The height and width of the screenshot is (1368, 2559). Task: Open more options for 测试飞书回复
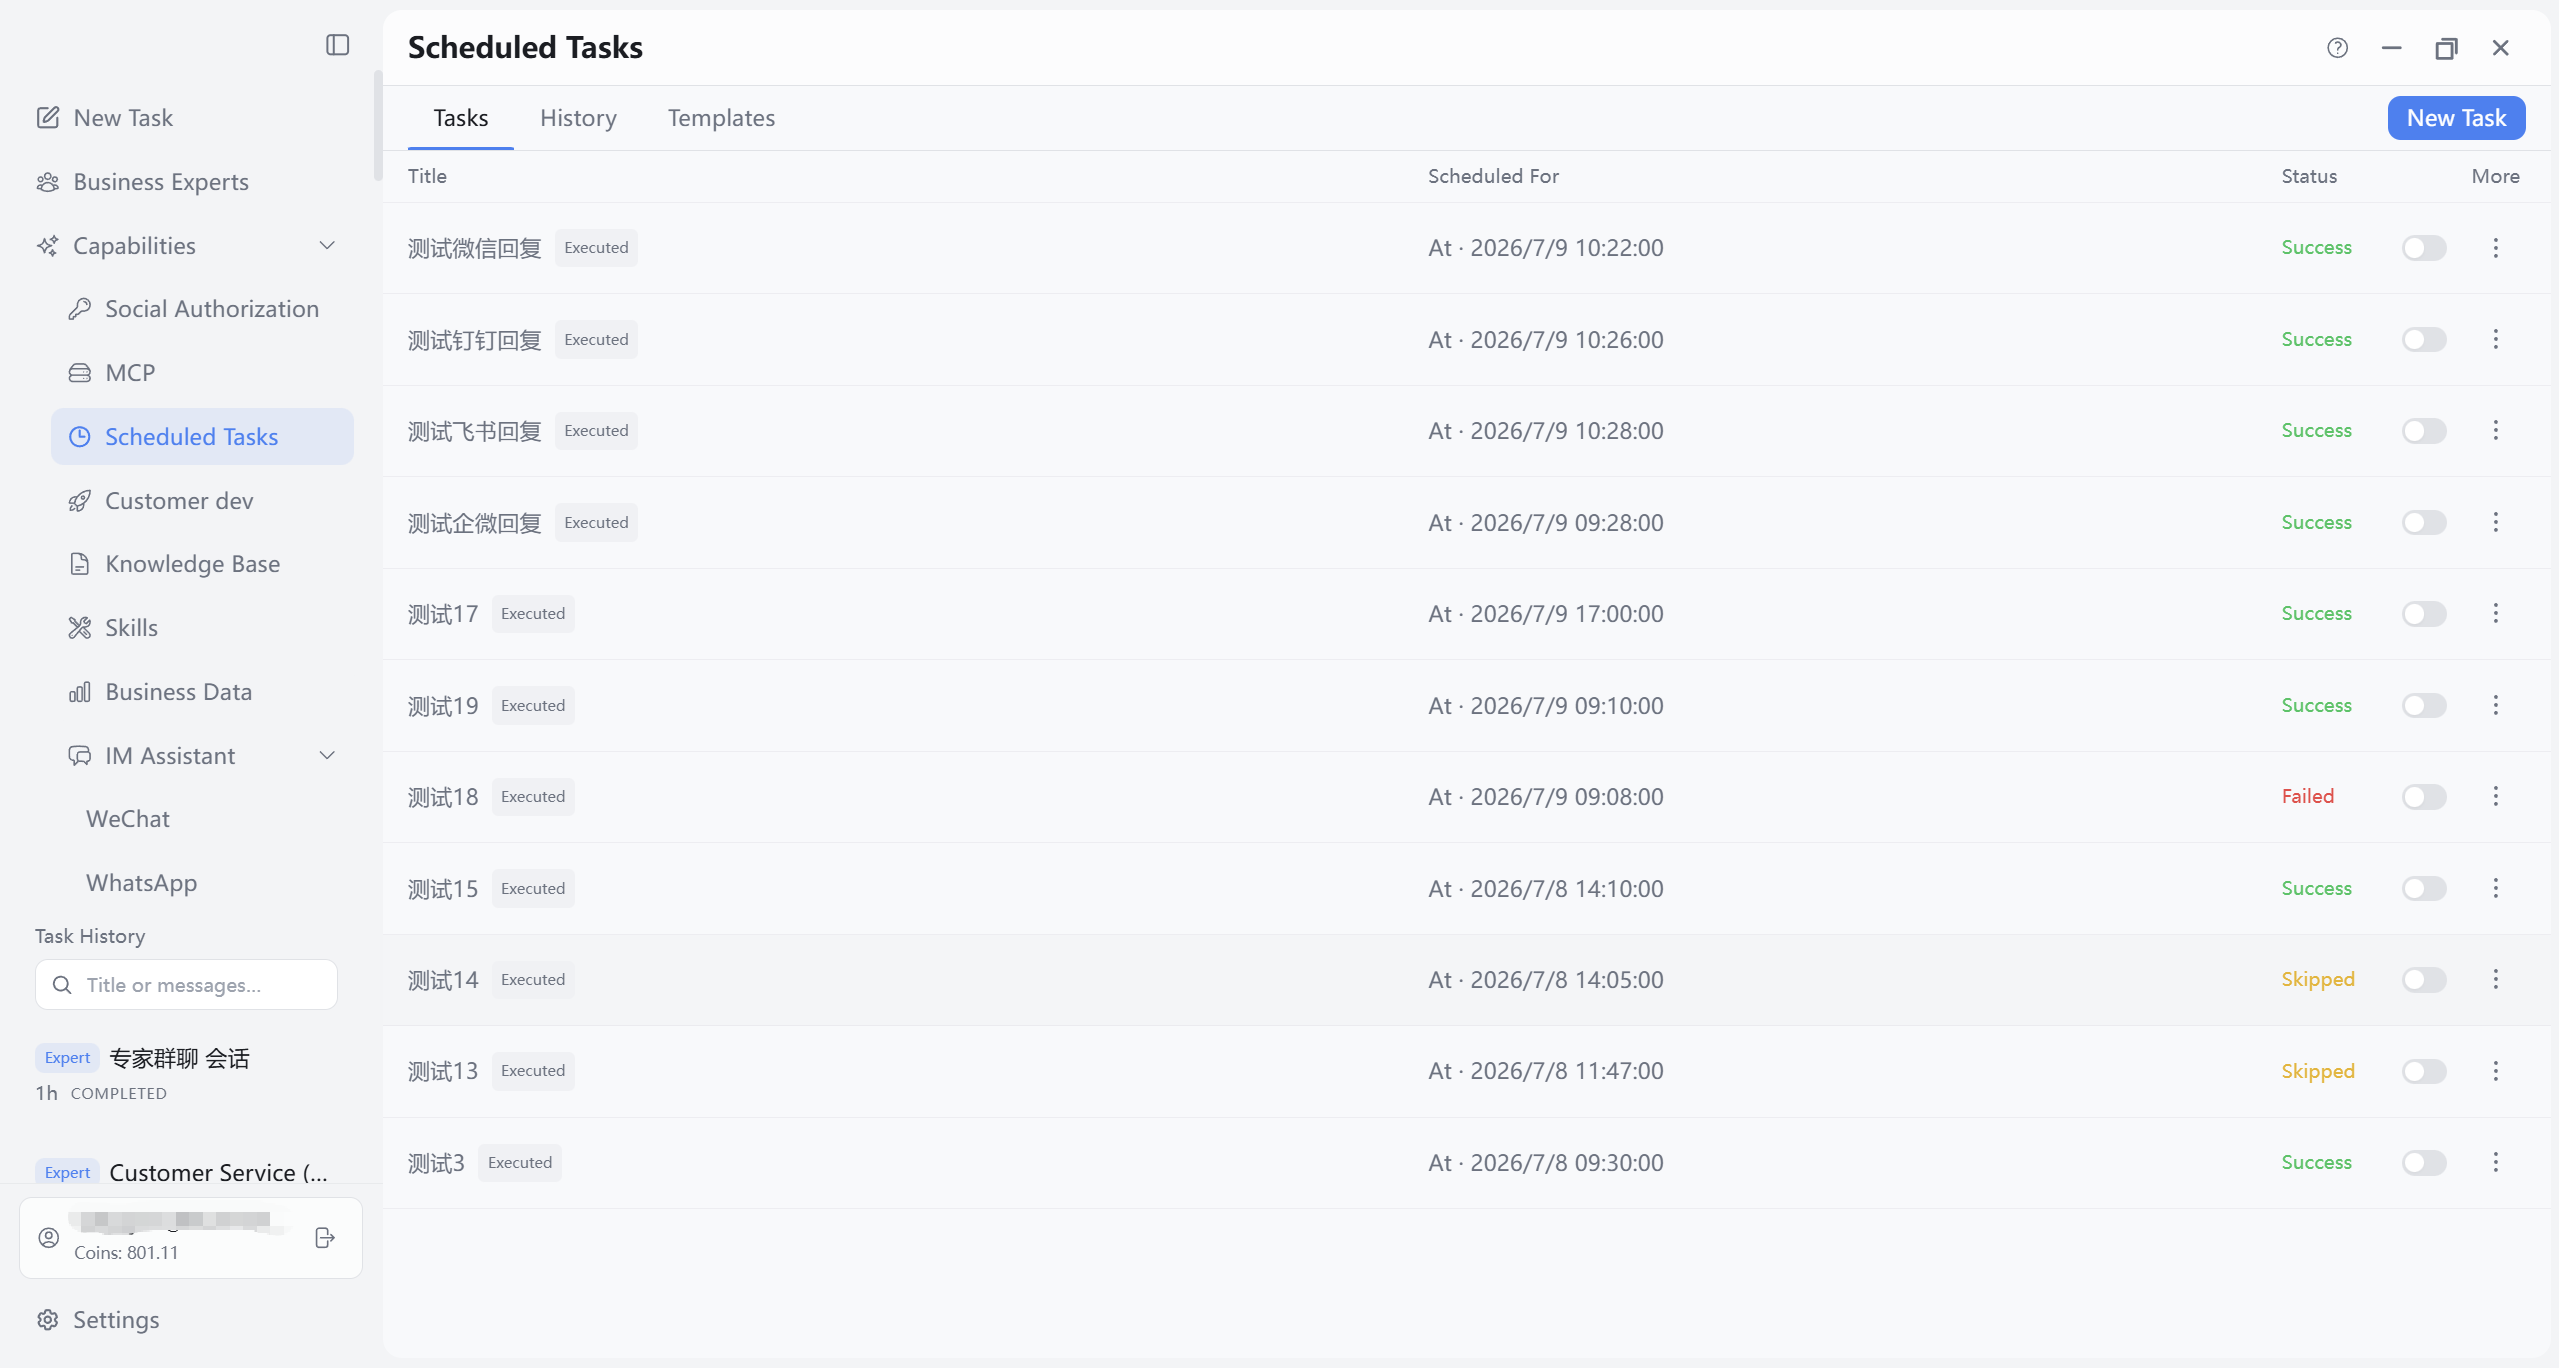coord(2495,431)
